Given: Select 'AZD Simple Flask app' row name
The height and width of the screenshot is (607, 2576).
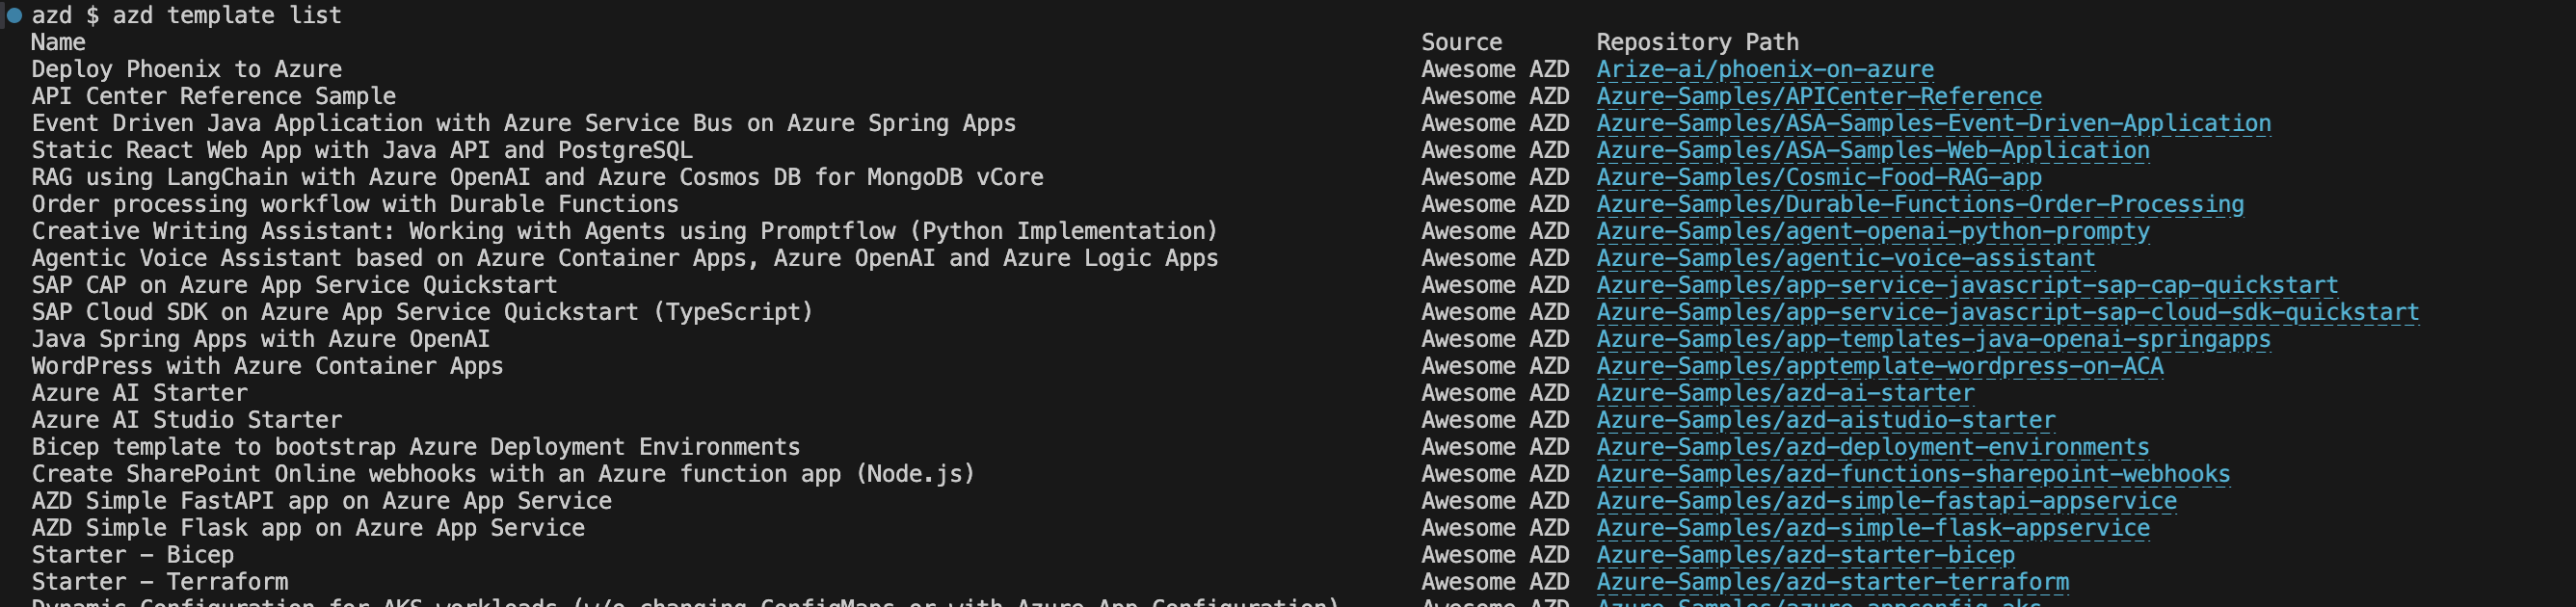Looking at the screenshot, I should point(308,528).
